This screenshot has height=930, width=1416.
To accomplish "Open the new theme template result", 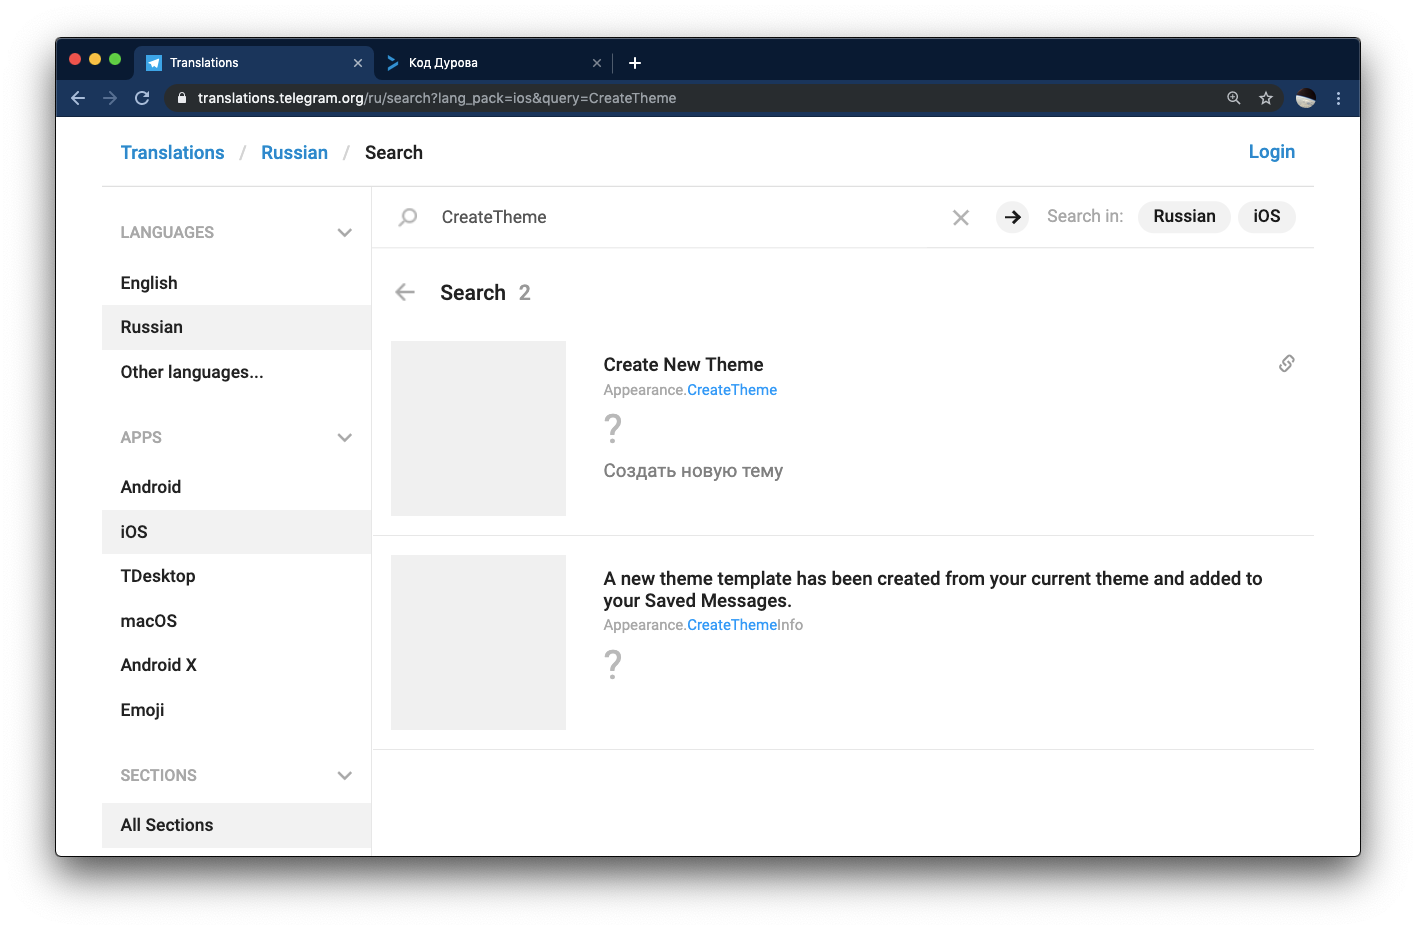I will pos(932,589).
